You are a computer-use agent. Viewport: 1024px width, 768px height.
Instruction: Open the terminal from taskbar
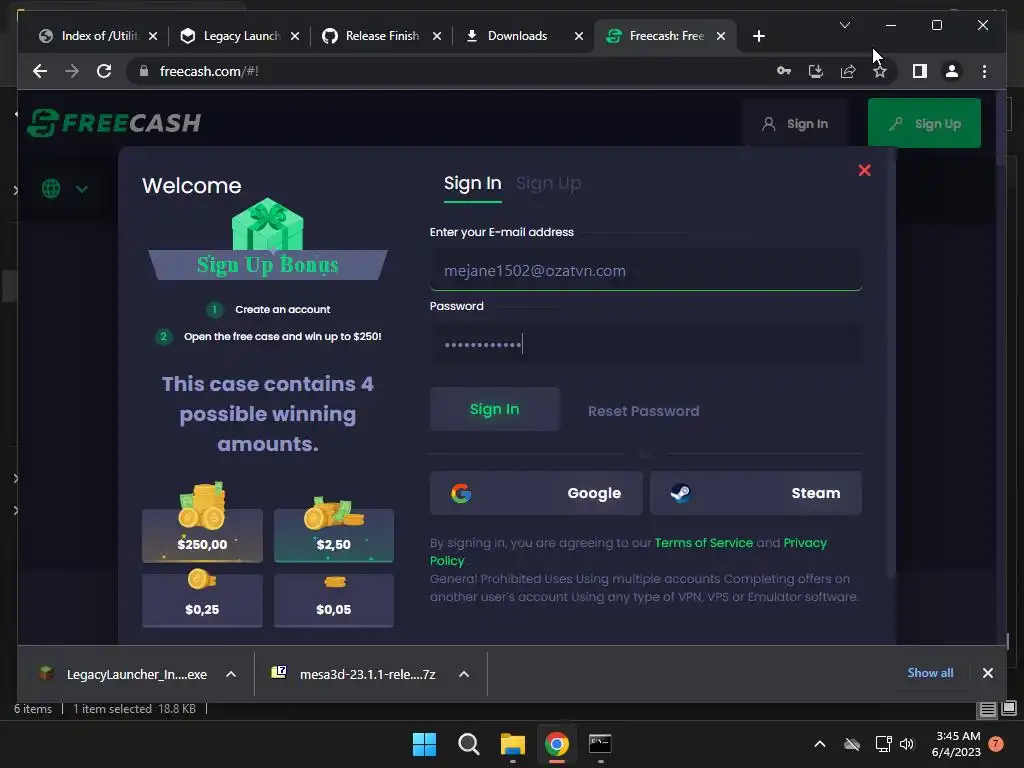point(600,744)
